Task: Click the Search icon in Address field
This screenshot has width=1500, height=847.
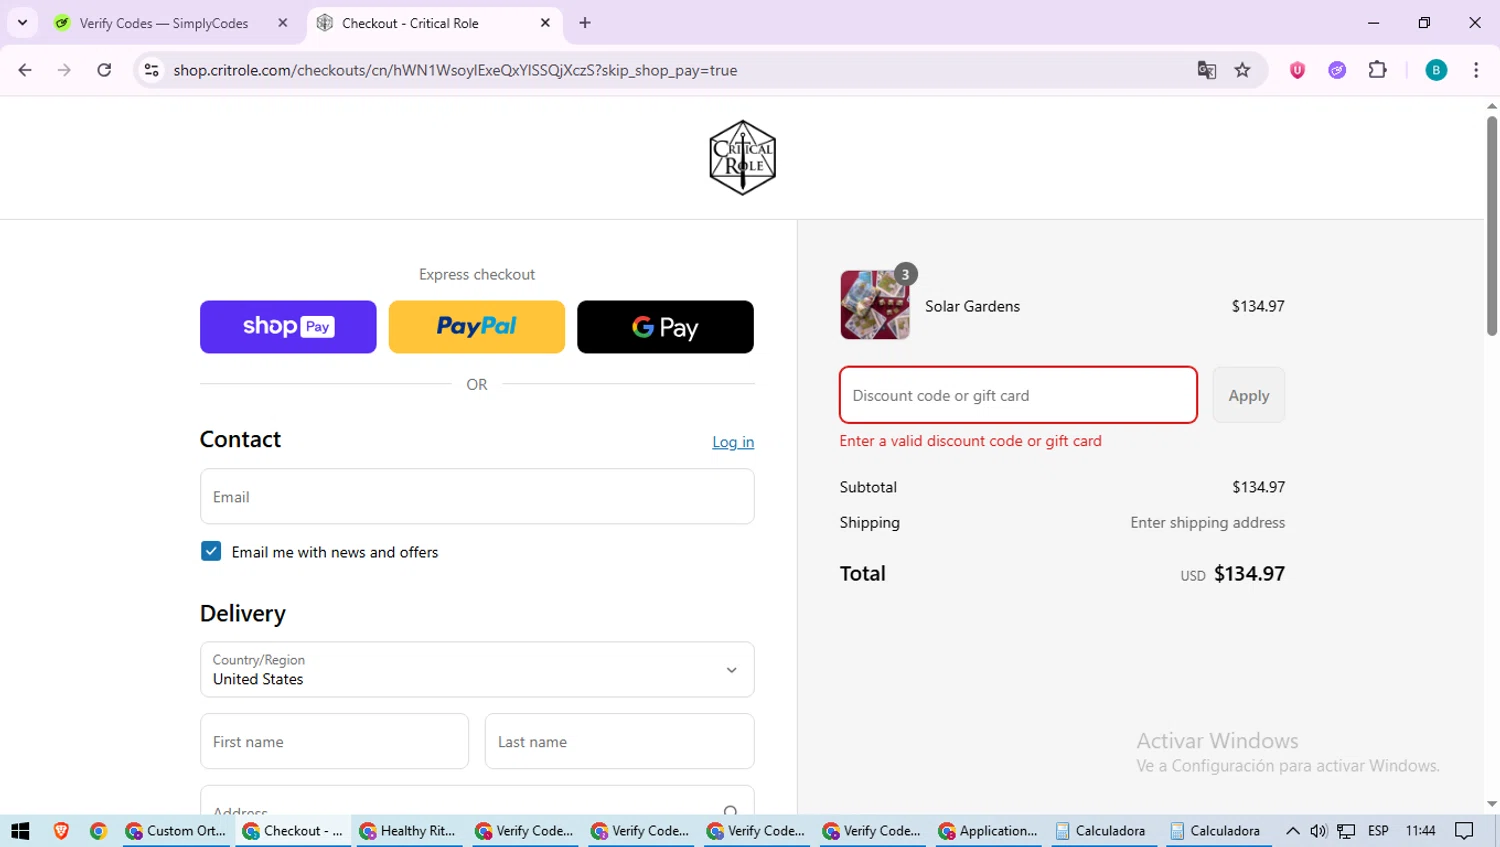Action: coord(731,812)
